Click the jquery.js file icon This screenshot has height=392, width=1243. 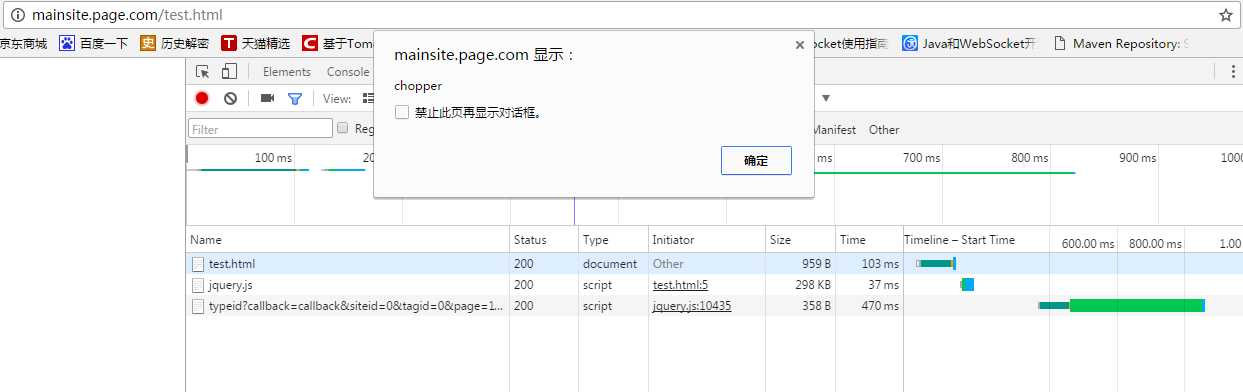[198, 285]
